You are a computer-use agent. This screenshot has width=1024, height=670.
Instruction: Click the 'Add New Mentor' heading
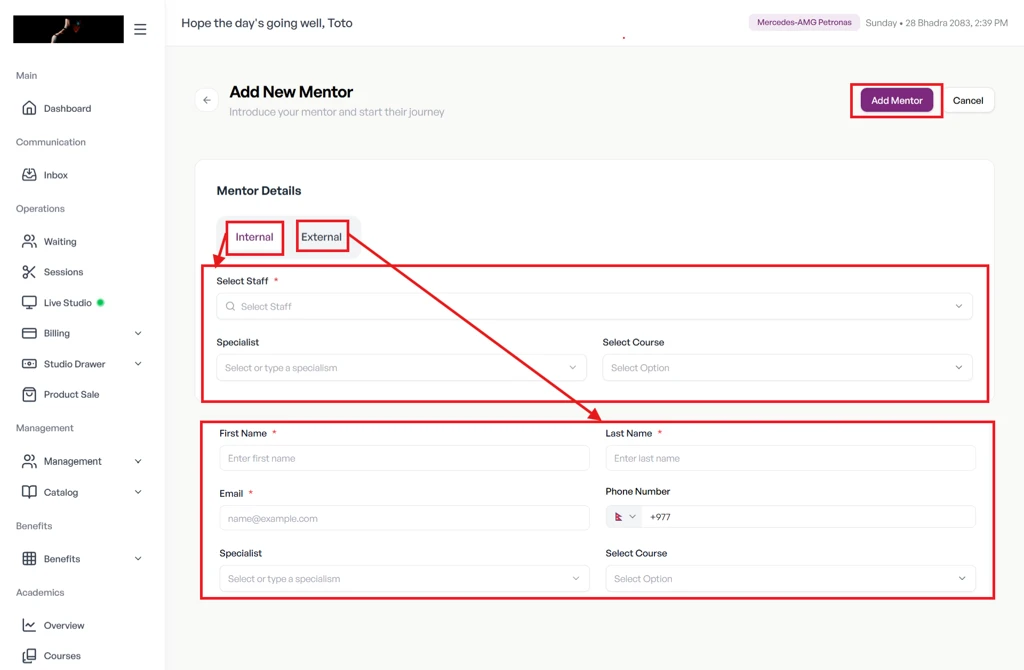pyautogui.click(x=291, y=92)
